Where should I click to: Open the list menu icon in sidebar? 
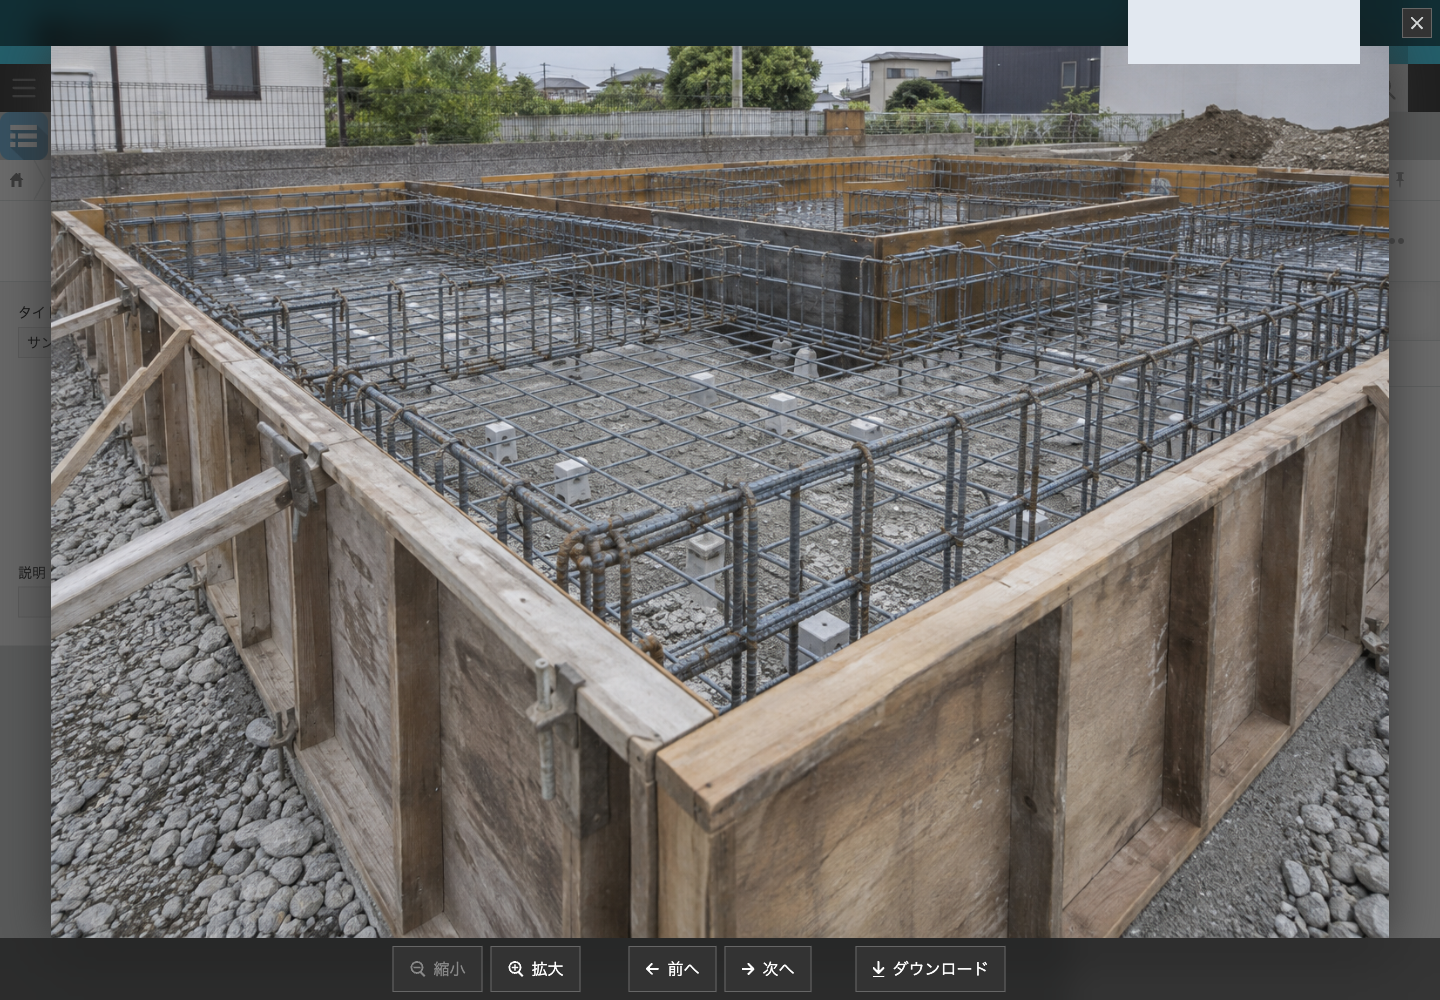click(x=24, y=136)
